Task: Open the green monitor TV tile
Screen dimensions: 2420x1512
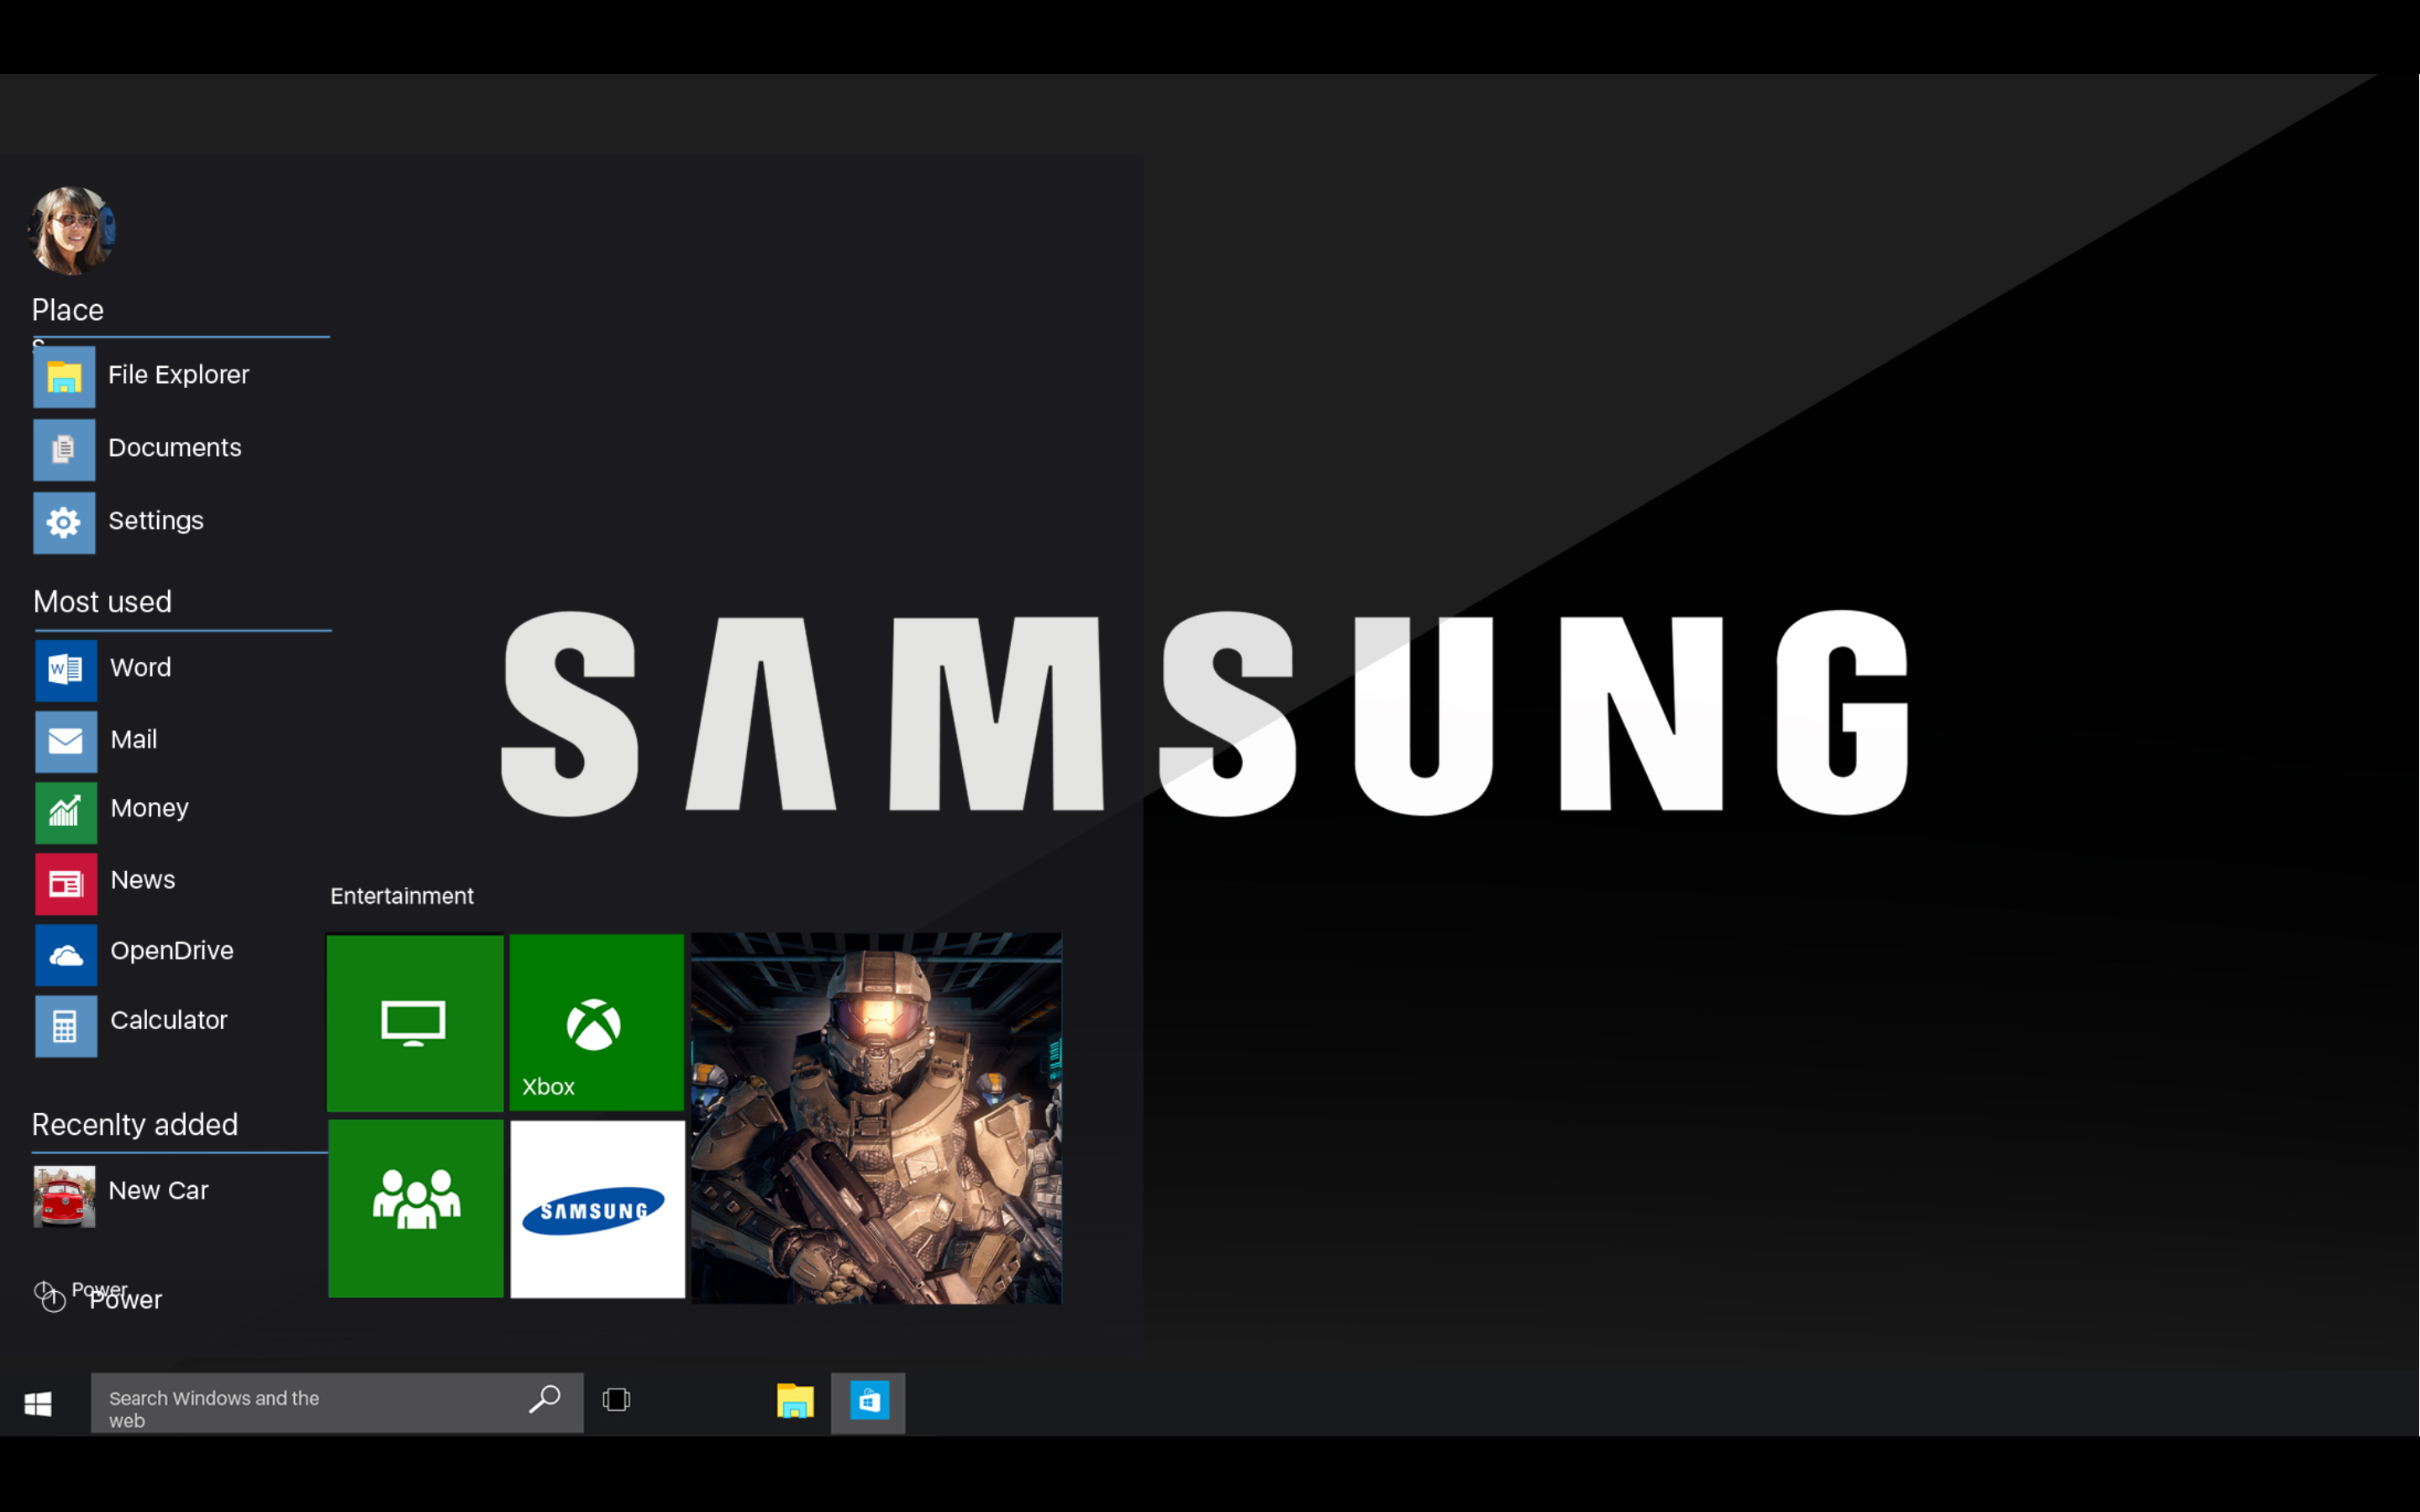Action: [x=415, y=1022]
